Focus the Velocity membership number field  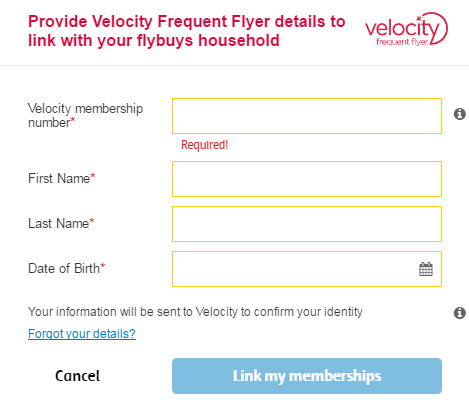tap(307, 116)
